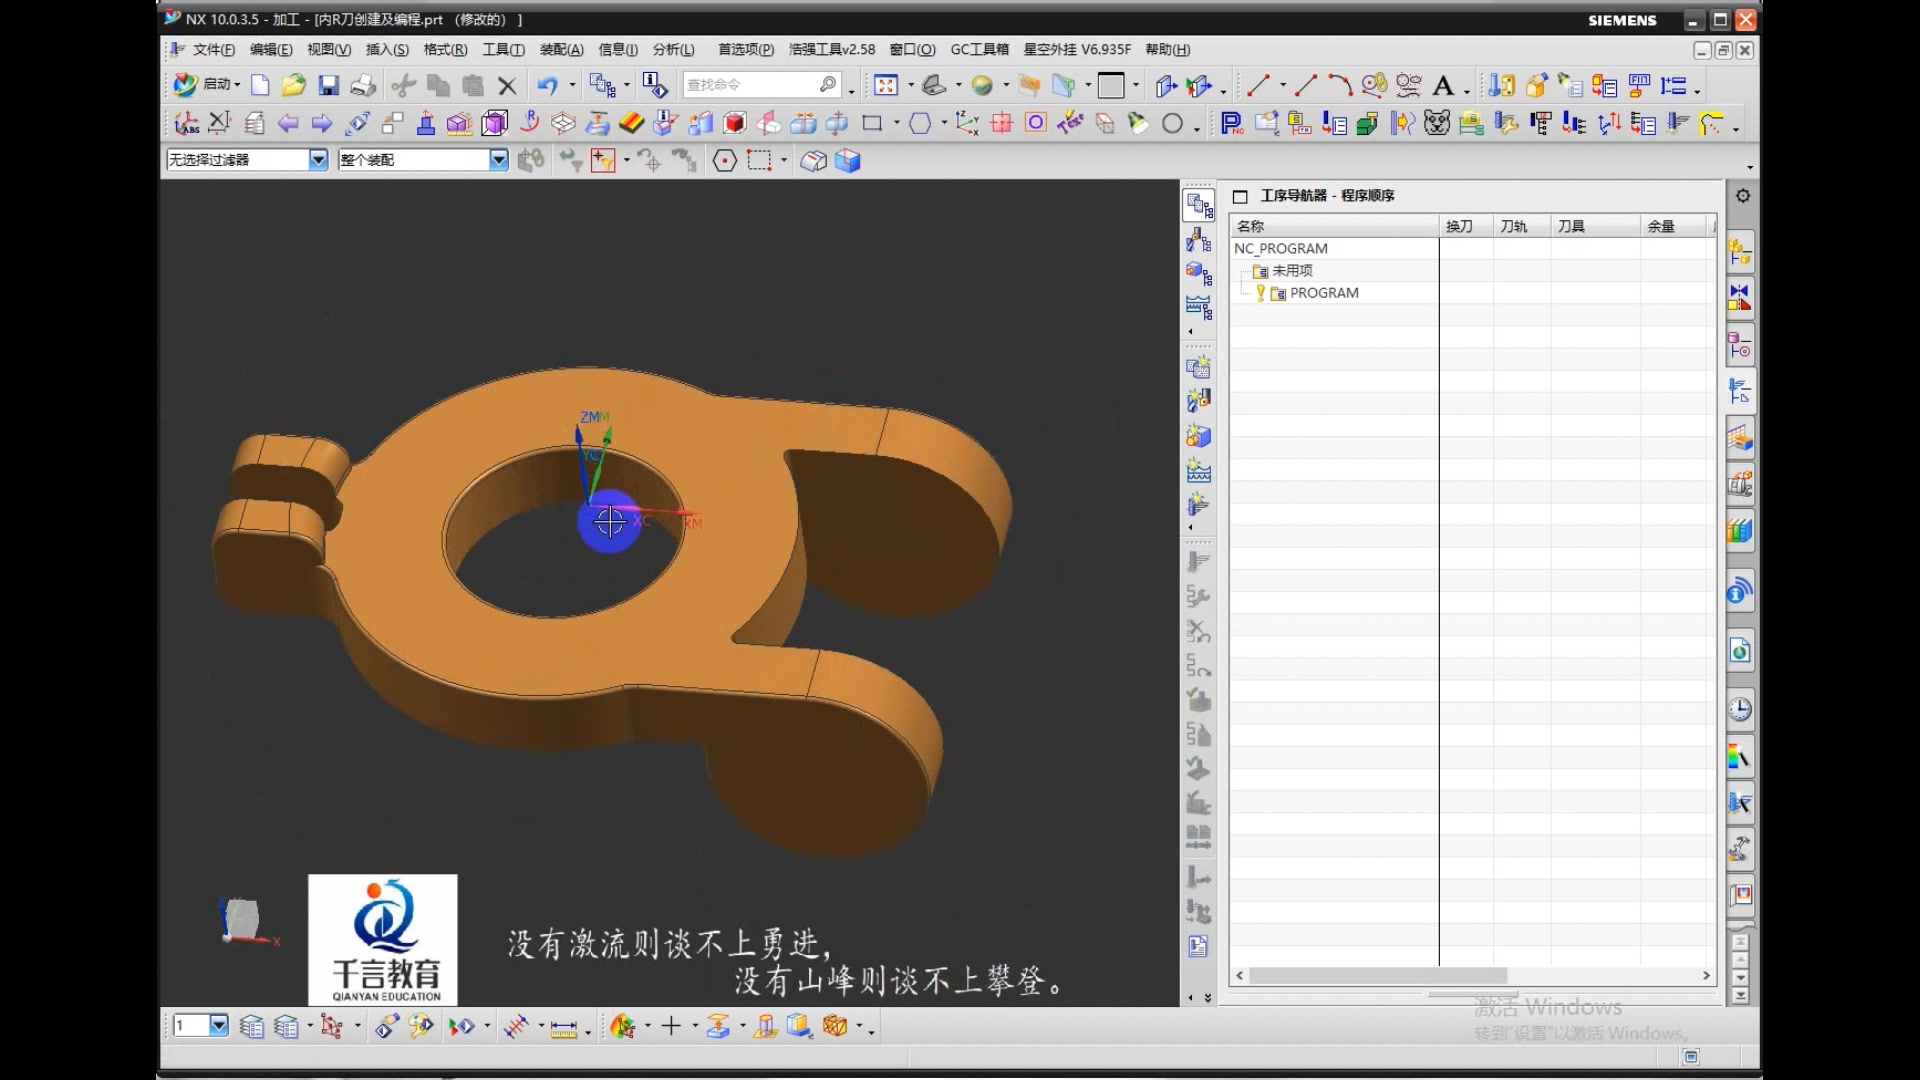This screenshot has height=1080, width=1920.
Task: Click the clock icon in right sidebar
Action: click(1740, 709)
